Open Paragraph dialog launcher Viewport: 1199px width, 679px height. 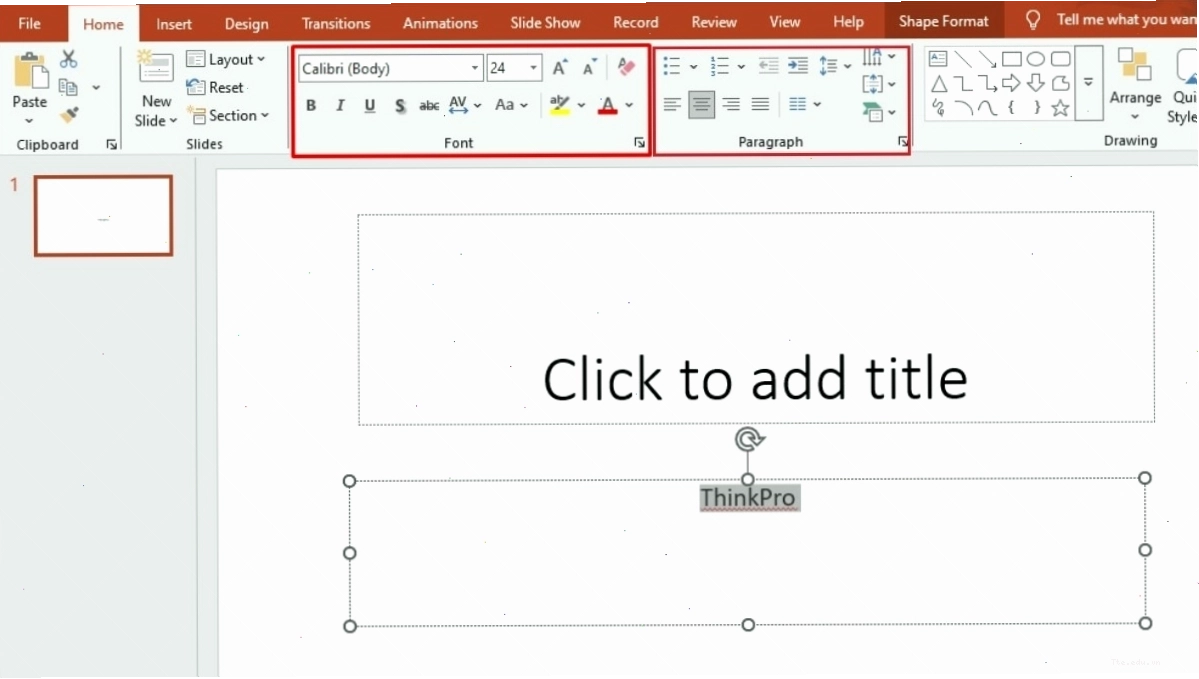(902, 141)
